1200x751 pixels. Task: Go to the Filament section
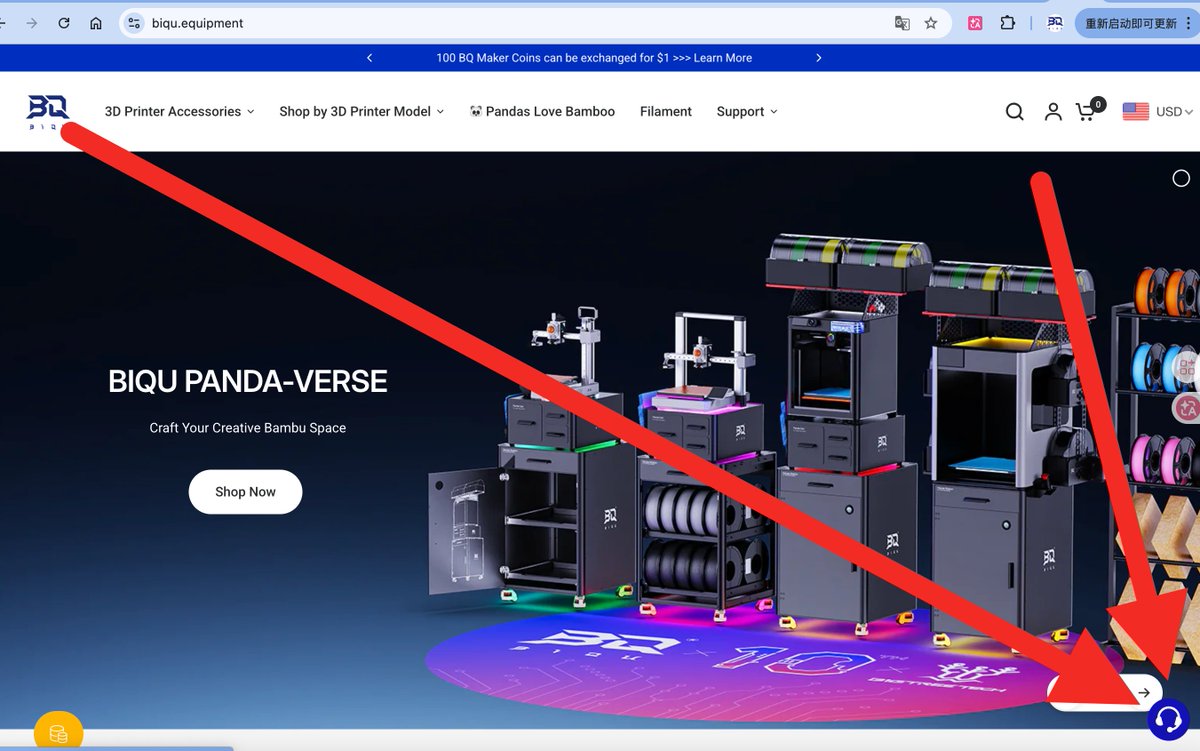[x=666, y=111]
